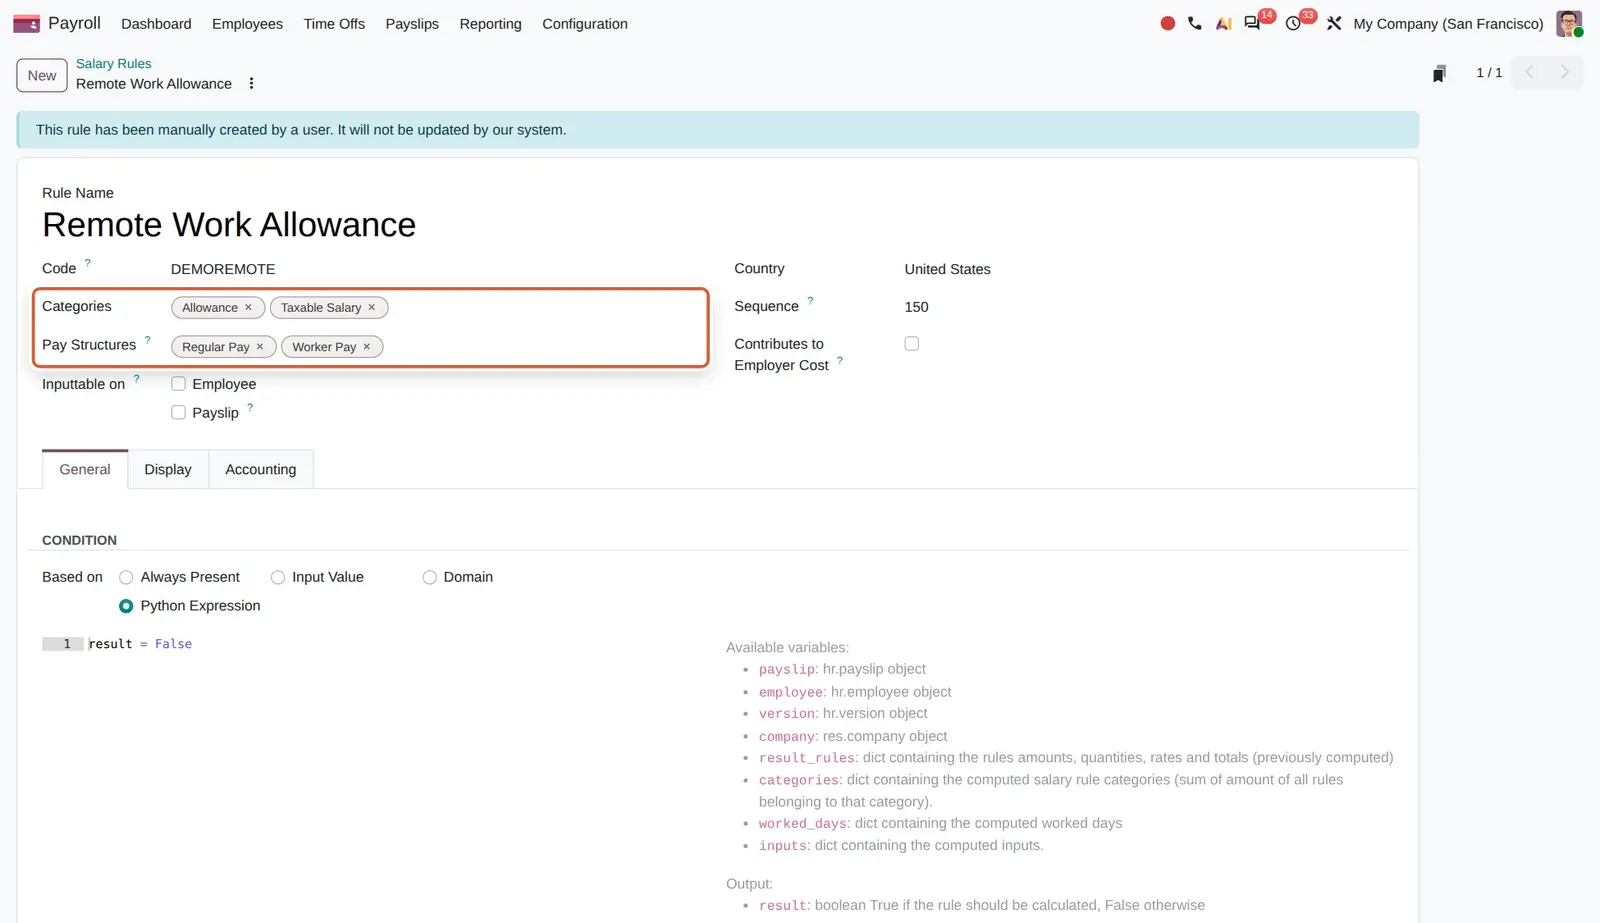The width and height of the screenshot is (1600, 923).
Task: Open the Configuration menu
Action: (x=585, y=24)
